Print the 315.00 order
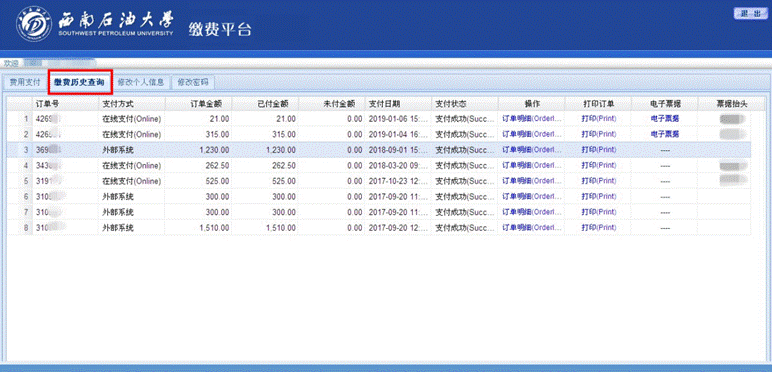Image resolution: width=772 pixels, height=372 pixels. click(x=599, y=134)
